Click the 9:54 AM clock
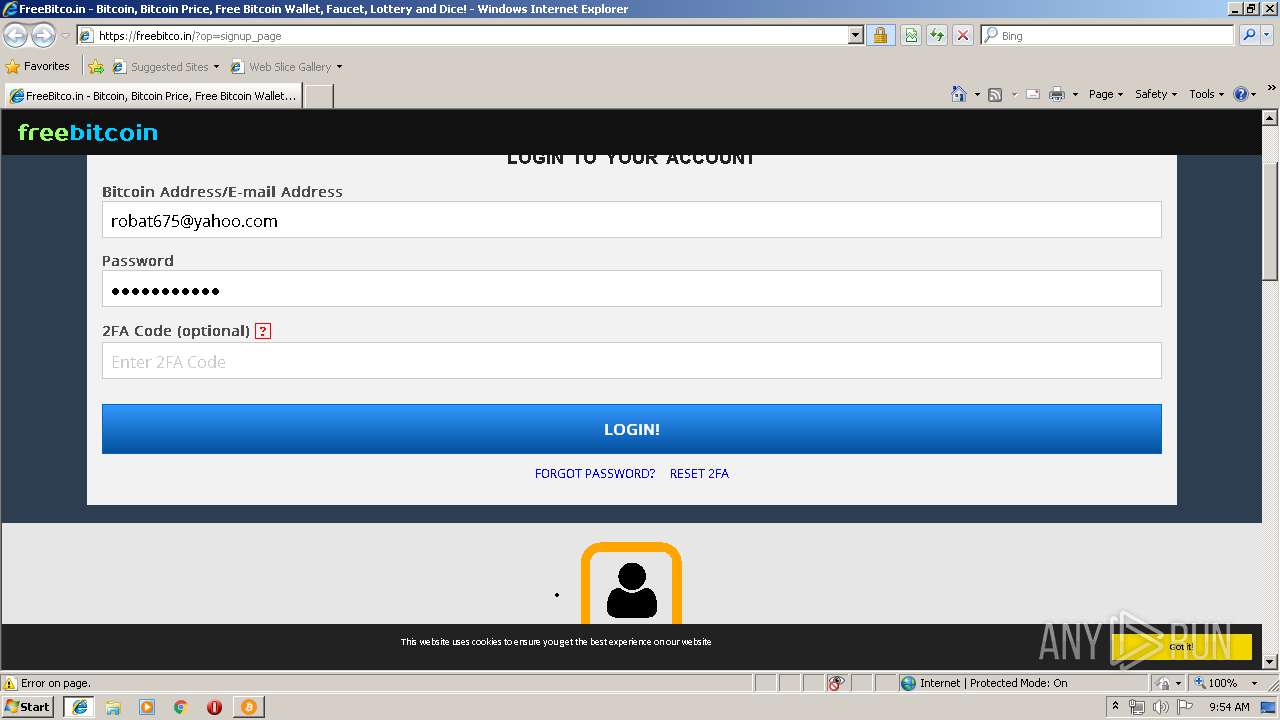The height and width of the screenshot is (720, 1280). pyautogui.click(x=1229, y=707)
